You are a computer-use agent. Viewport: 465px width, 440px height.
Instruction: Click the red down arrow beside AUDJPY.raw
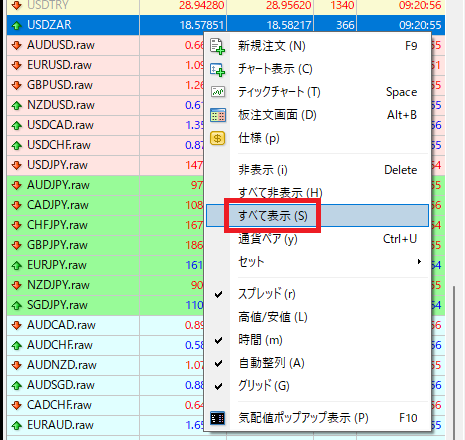point(17,185)
